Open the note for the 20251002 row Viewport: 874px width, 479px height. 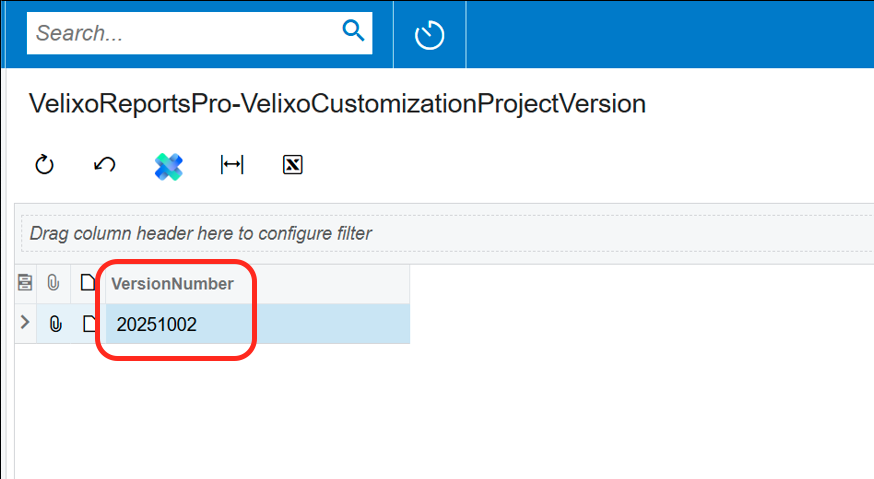pos(89,323)
